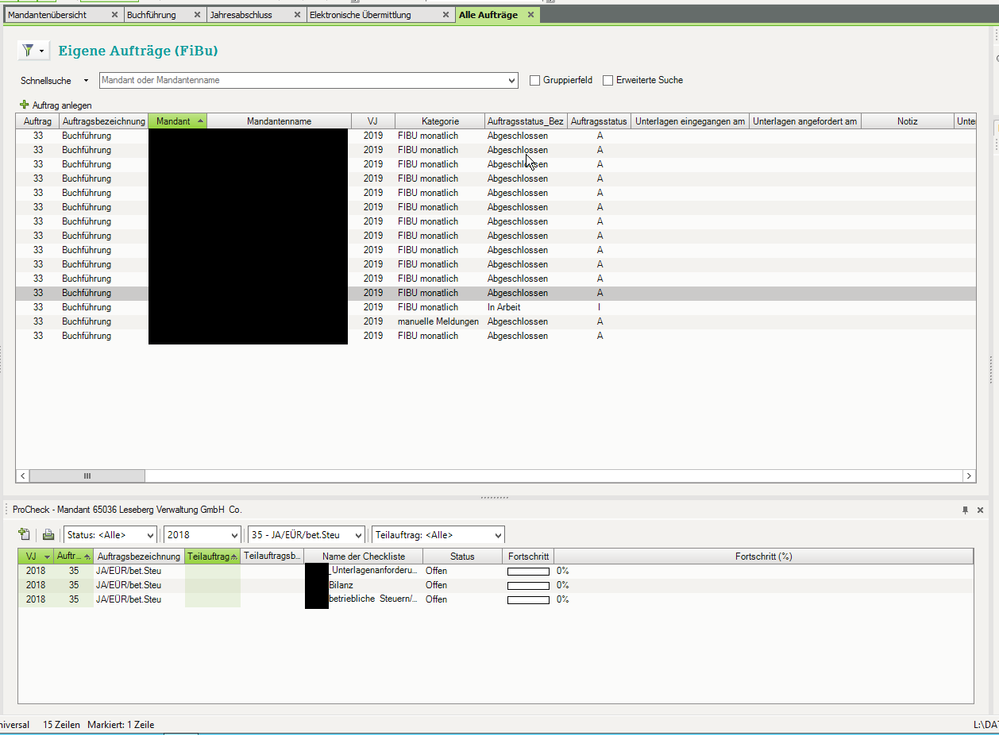Click the print icon in ProCheck toolbar
This screenshot has height=735, width=999.
click(48, 535)
